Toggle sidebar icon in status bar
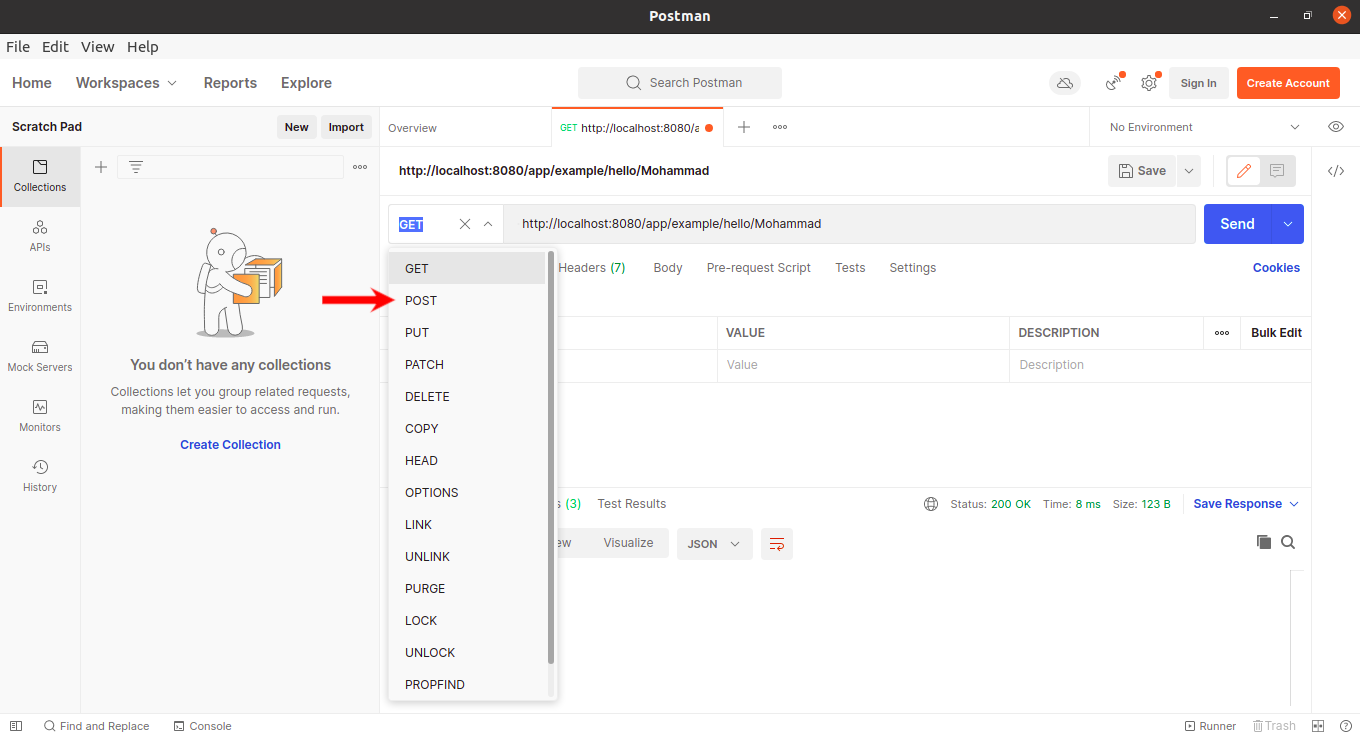 click(x=16, y=726)
